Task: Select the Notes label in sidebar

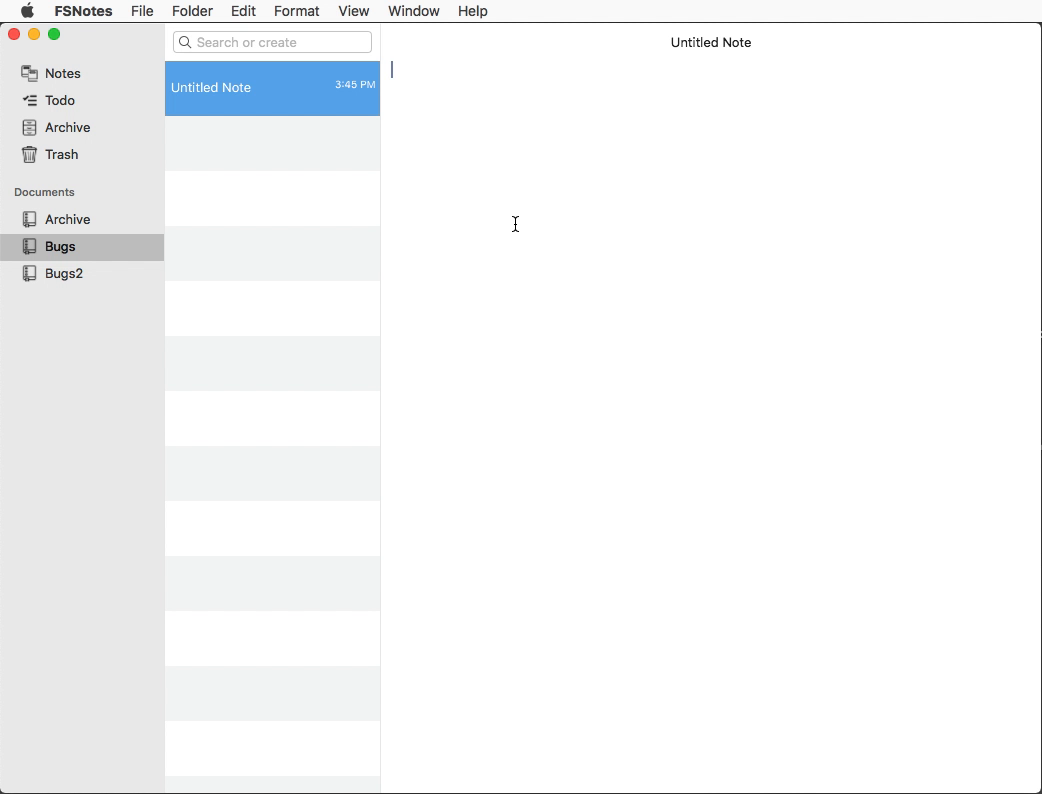Action: 62,73
